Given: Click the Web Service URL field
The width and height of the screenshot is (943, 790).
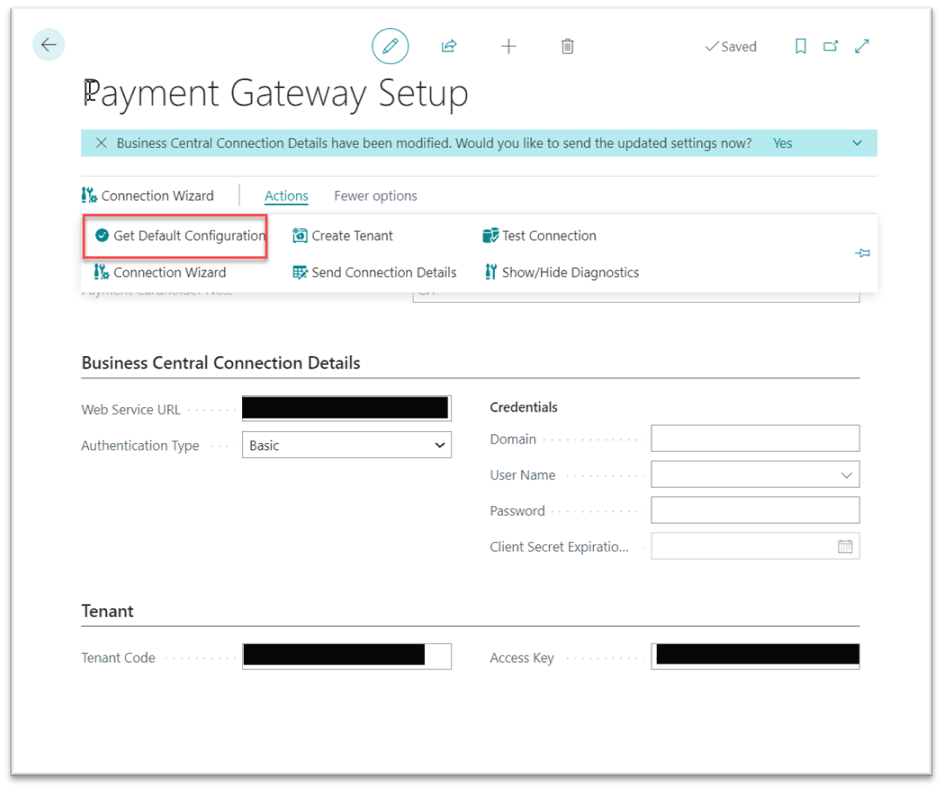Looking at the screenshot, I should pyautogui.click(x=346, y=408).
